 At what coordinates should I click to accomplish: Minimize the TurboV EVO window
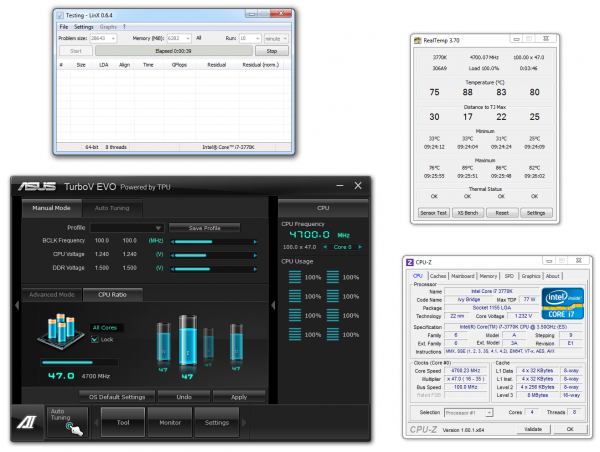click(340, 186)
